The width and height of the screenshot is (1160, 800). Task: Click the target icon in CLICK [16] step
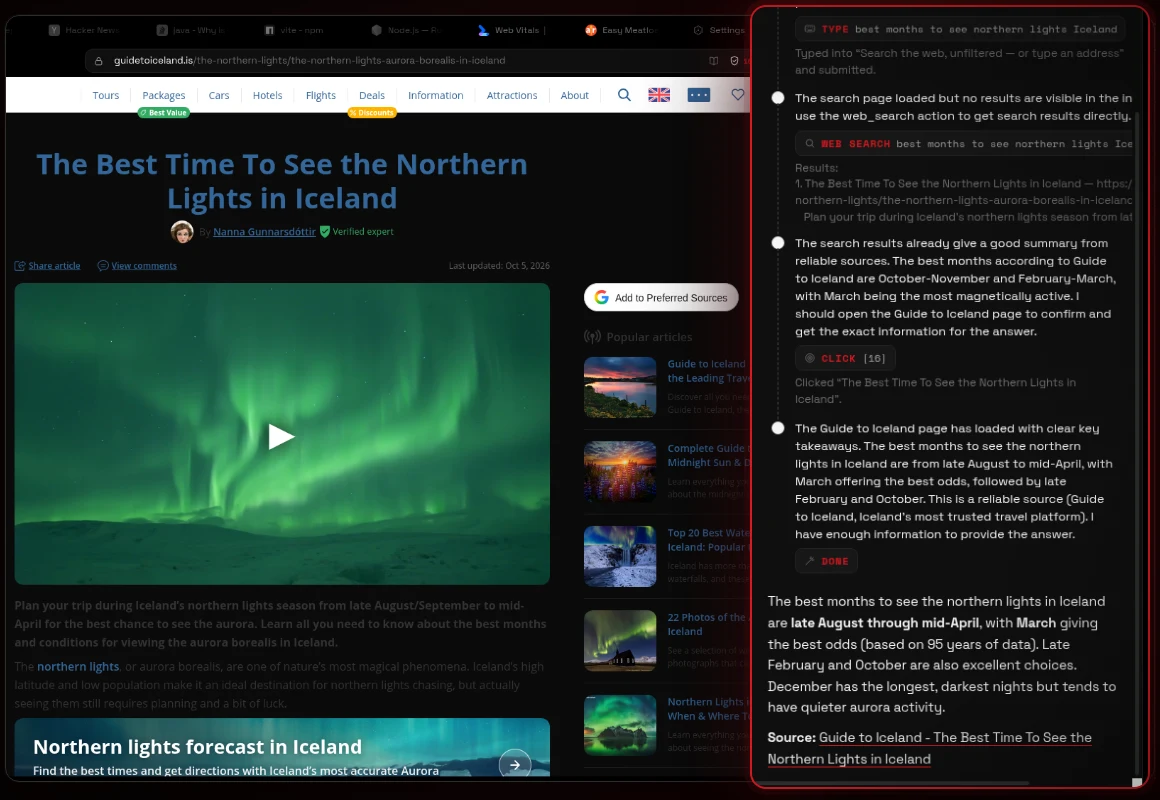[x=810, y=358]
